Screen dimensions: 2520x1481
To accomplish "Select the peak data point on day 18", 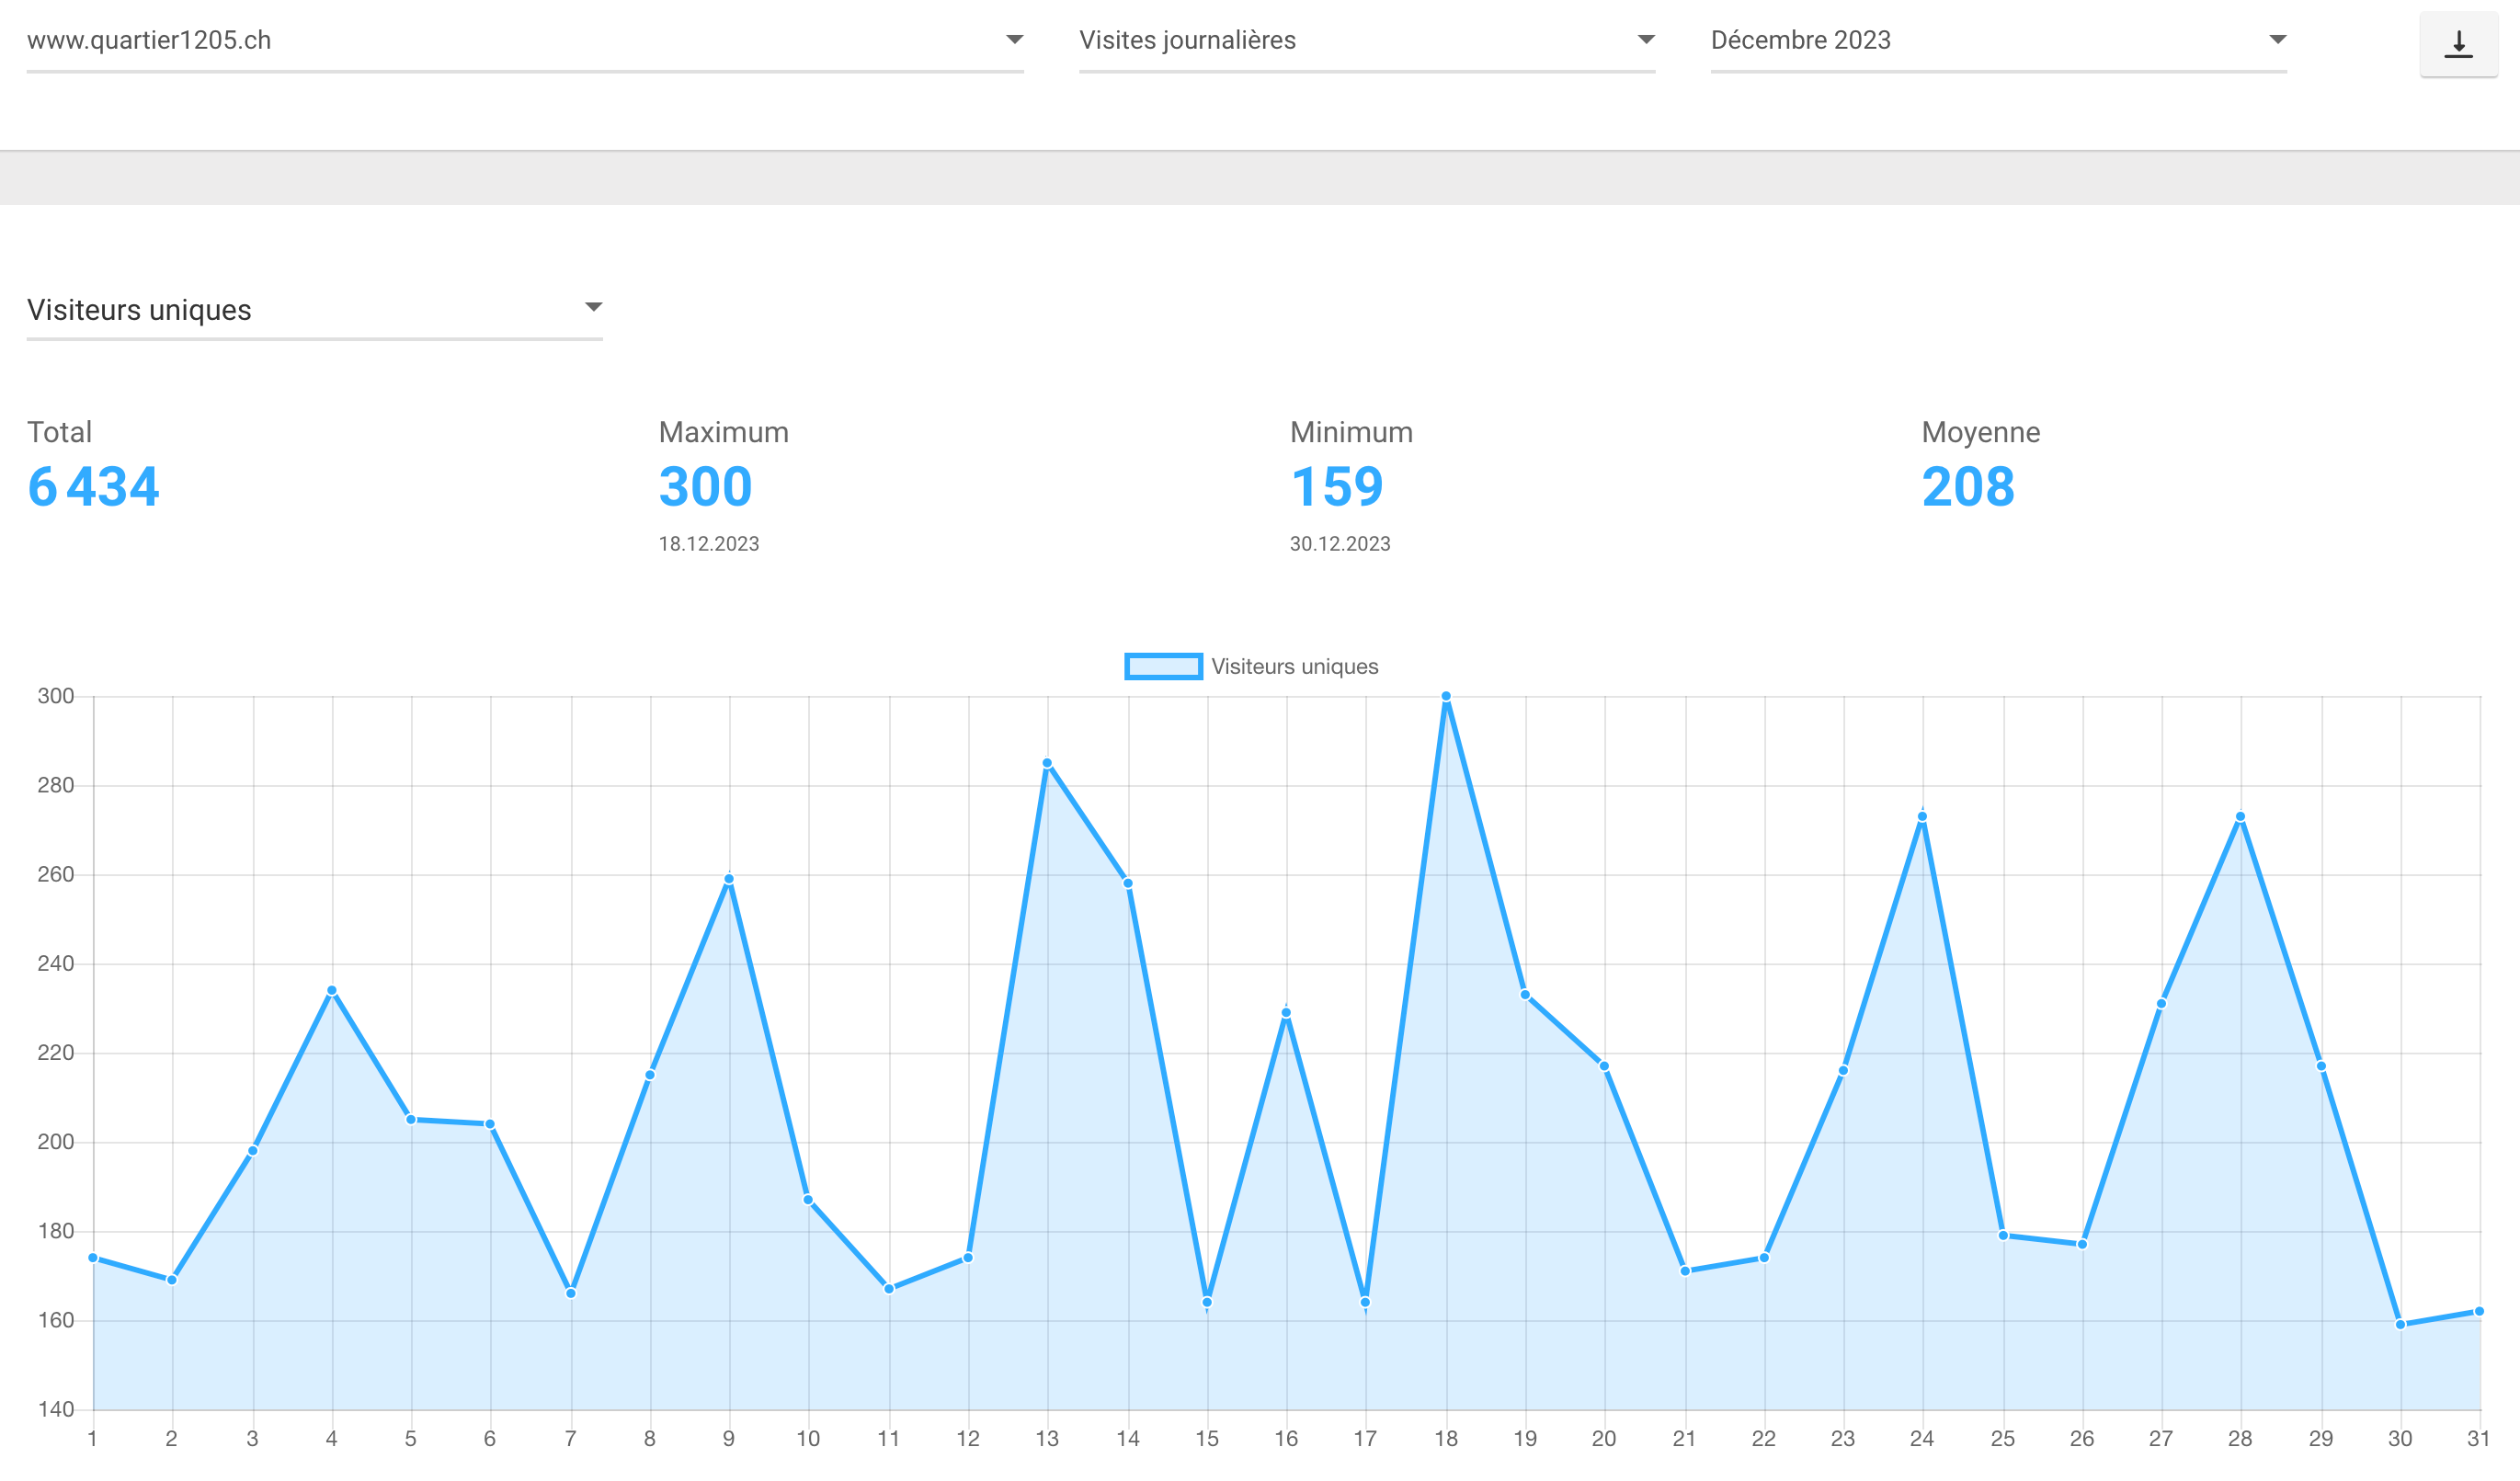I will point(1446,696).
